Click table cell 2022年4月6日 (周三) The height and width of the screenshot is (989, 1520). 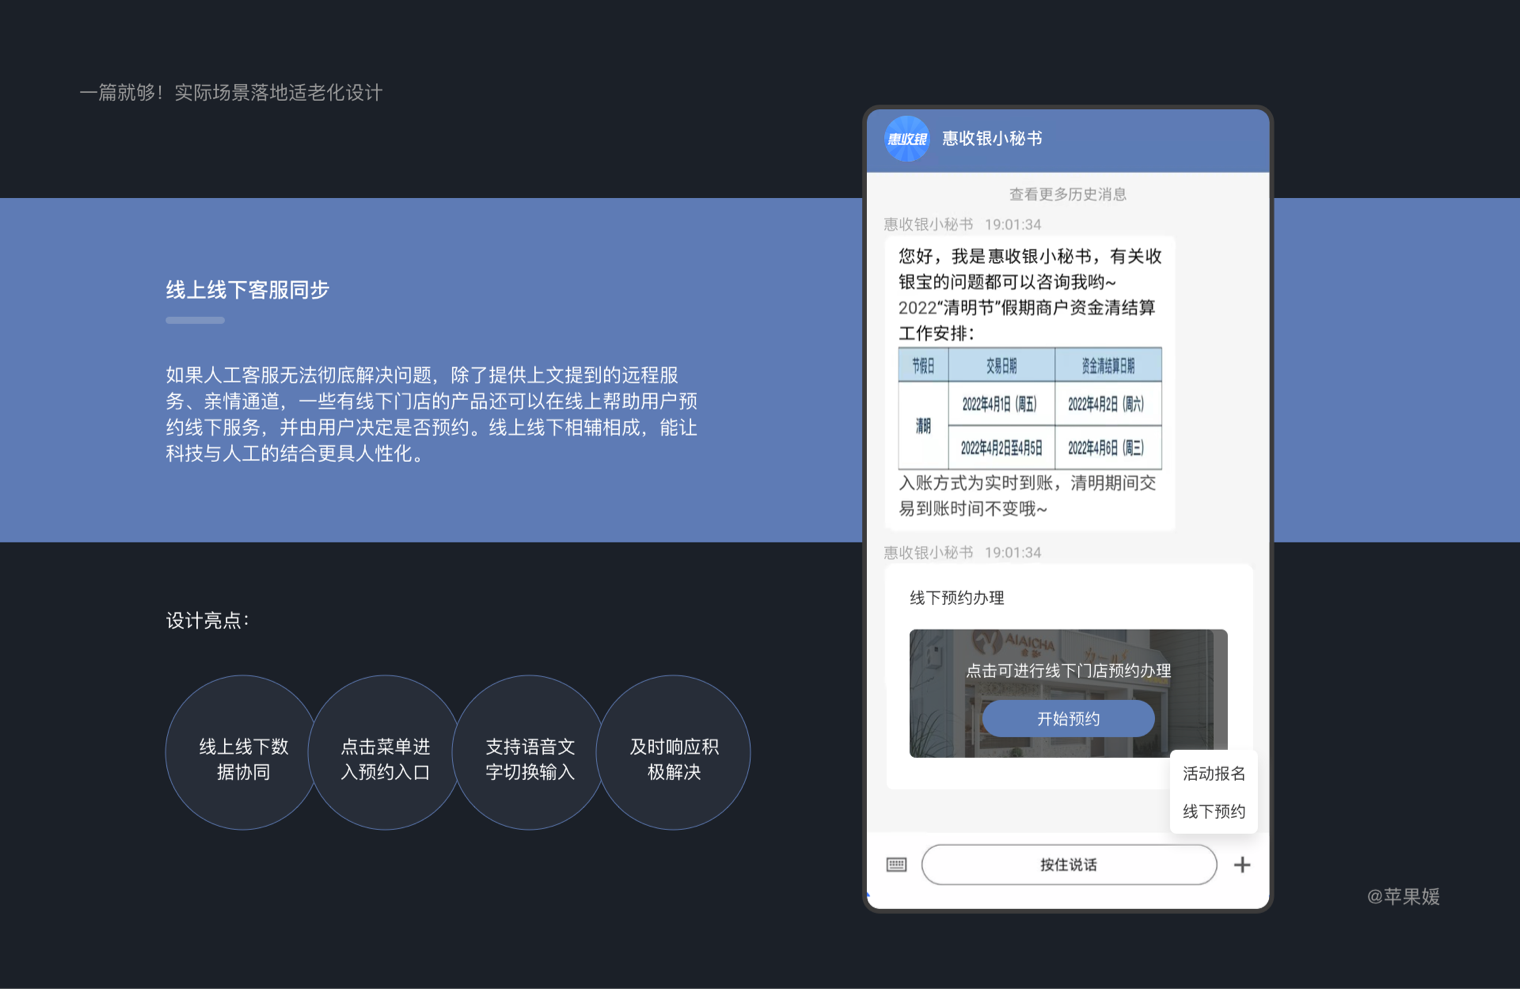pos(1108,448)
